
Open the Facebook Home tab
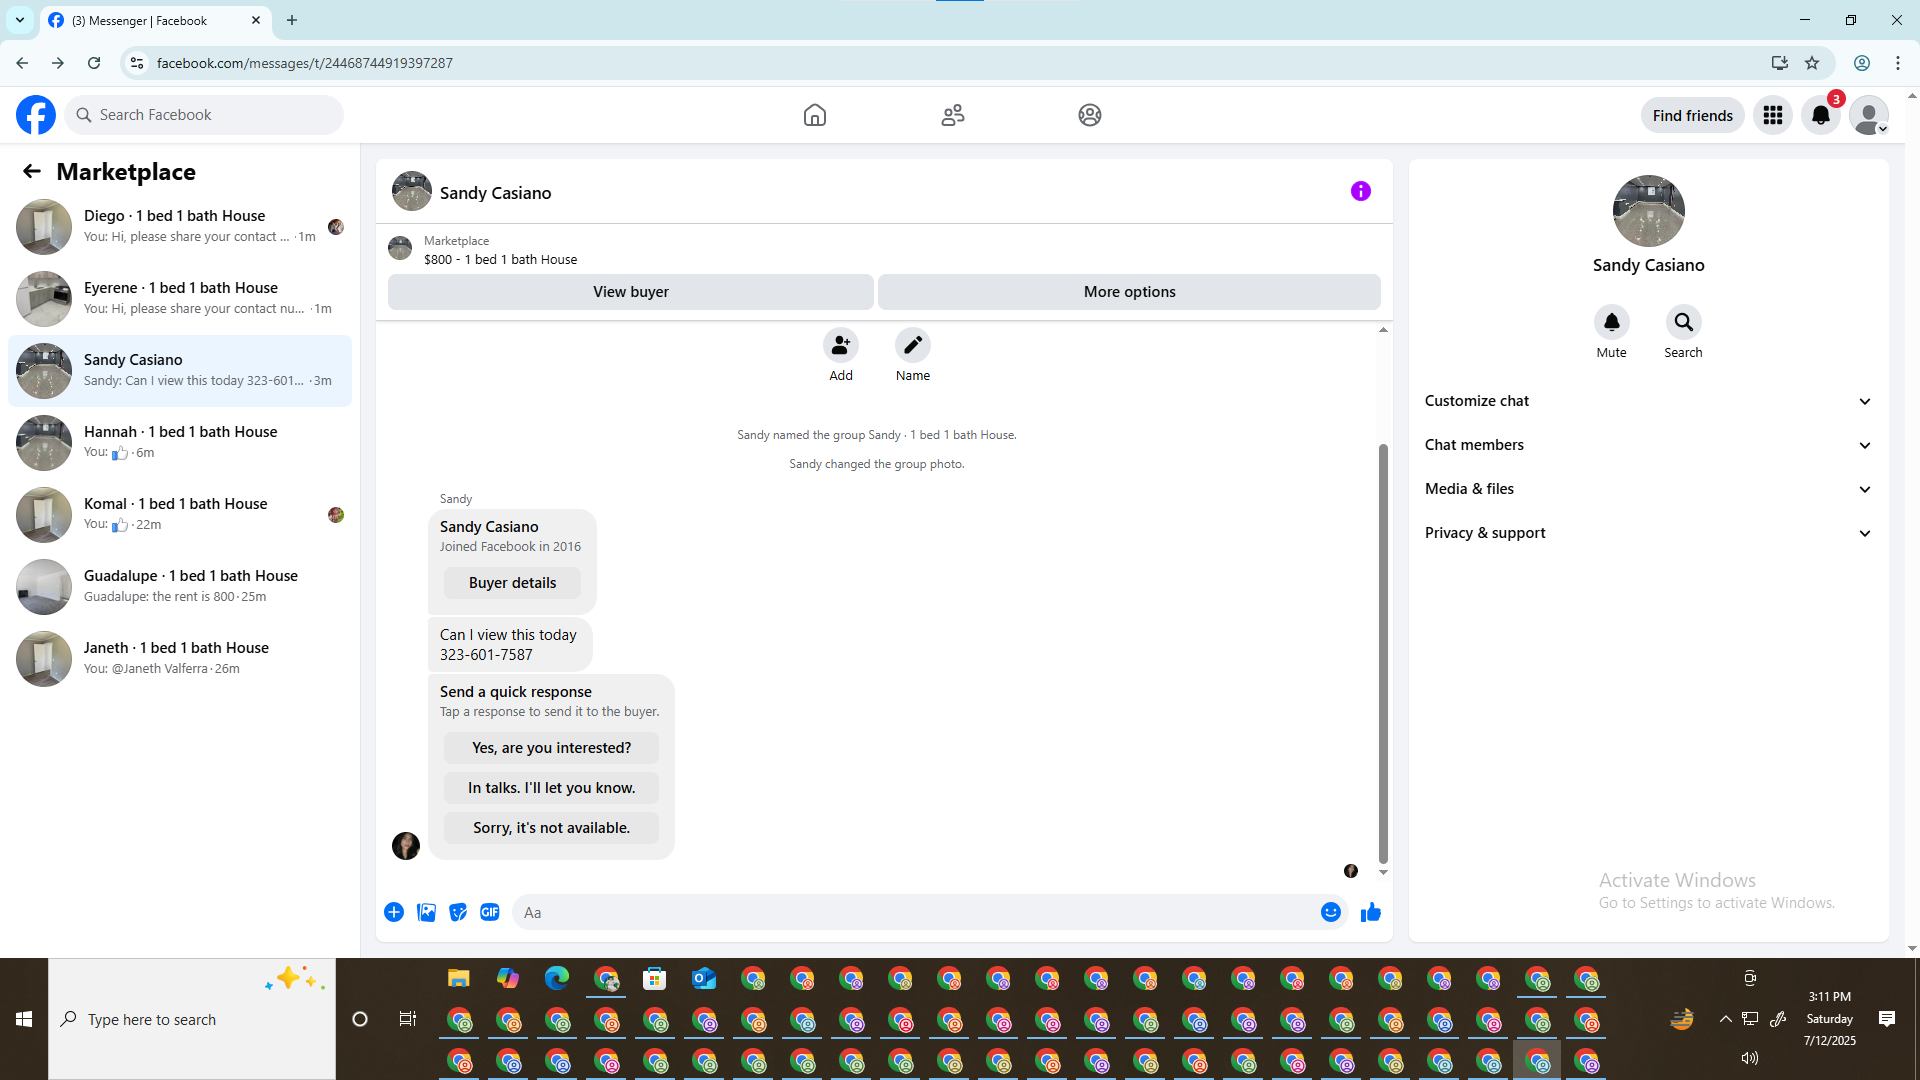pyautogui.click(x=814, y=115)
